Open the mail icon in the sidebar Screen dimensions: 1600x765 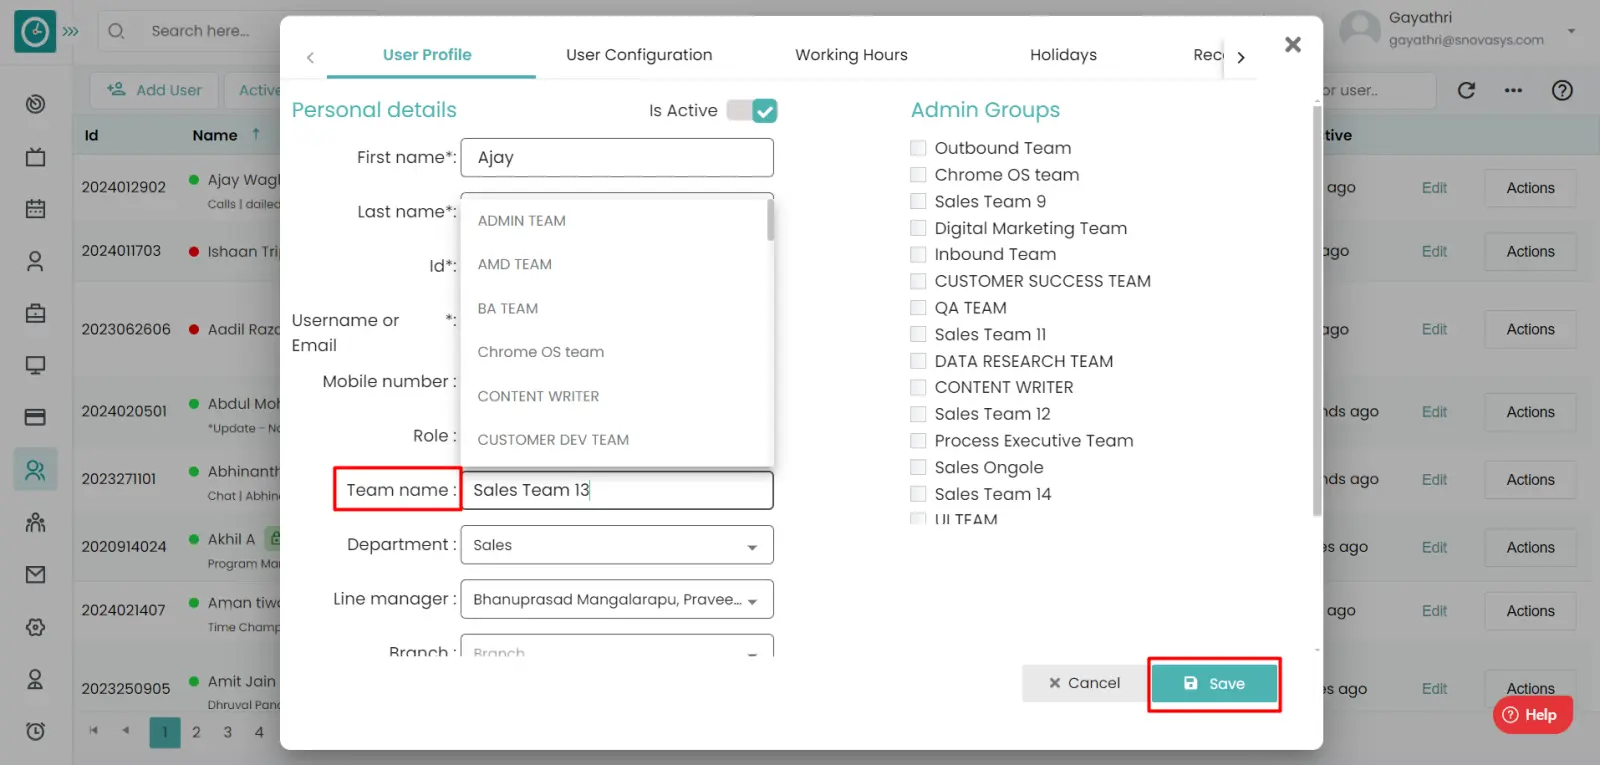(x=35, y=575)
